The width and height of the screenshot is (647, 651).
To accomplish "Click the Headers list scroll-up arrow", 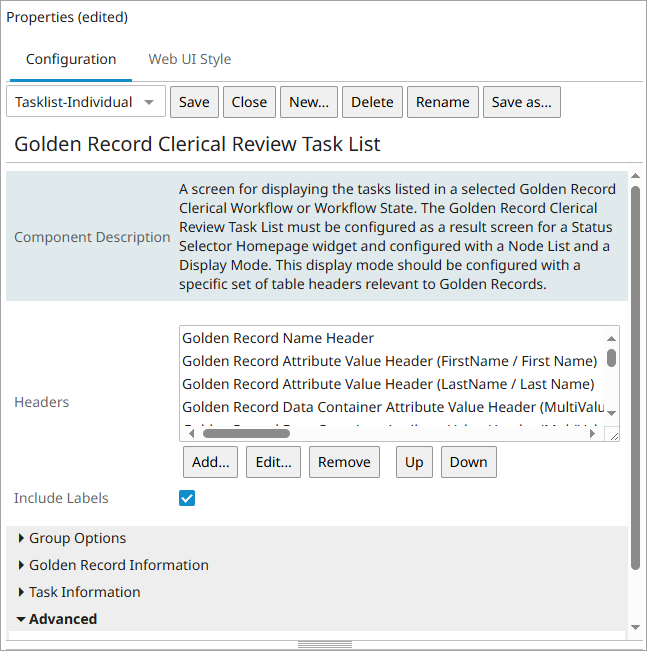I will point(611,338).
